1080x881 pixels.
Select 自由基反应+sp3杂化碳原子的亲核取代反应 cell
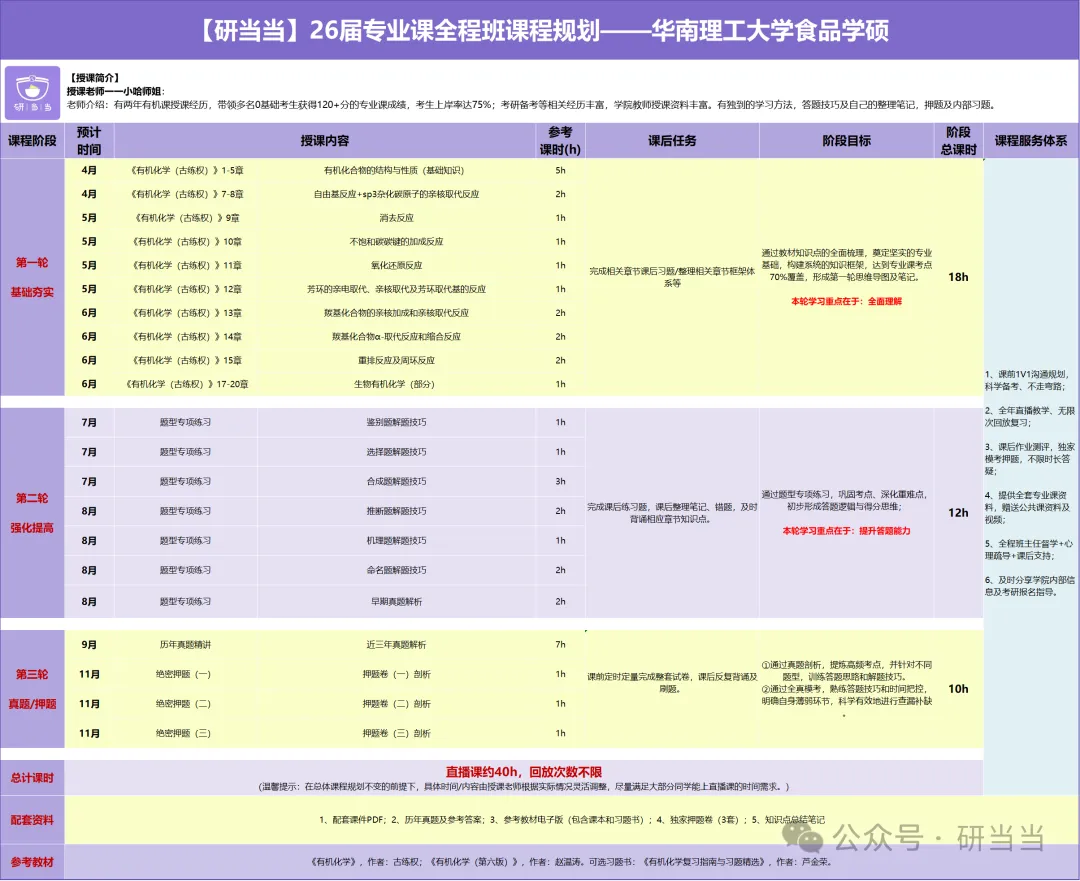click(x=397, y=194)
